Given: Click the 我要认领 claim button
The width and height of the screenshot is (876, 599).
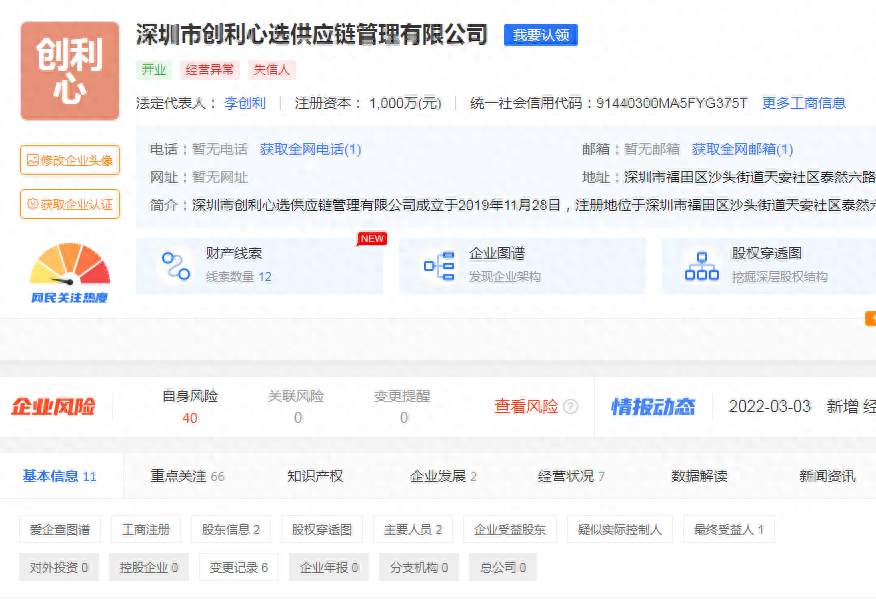Looking at the screenshot, I should 541,35.
